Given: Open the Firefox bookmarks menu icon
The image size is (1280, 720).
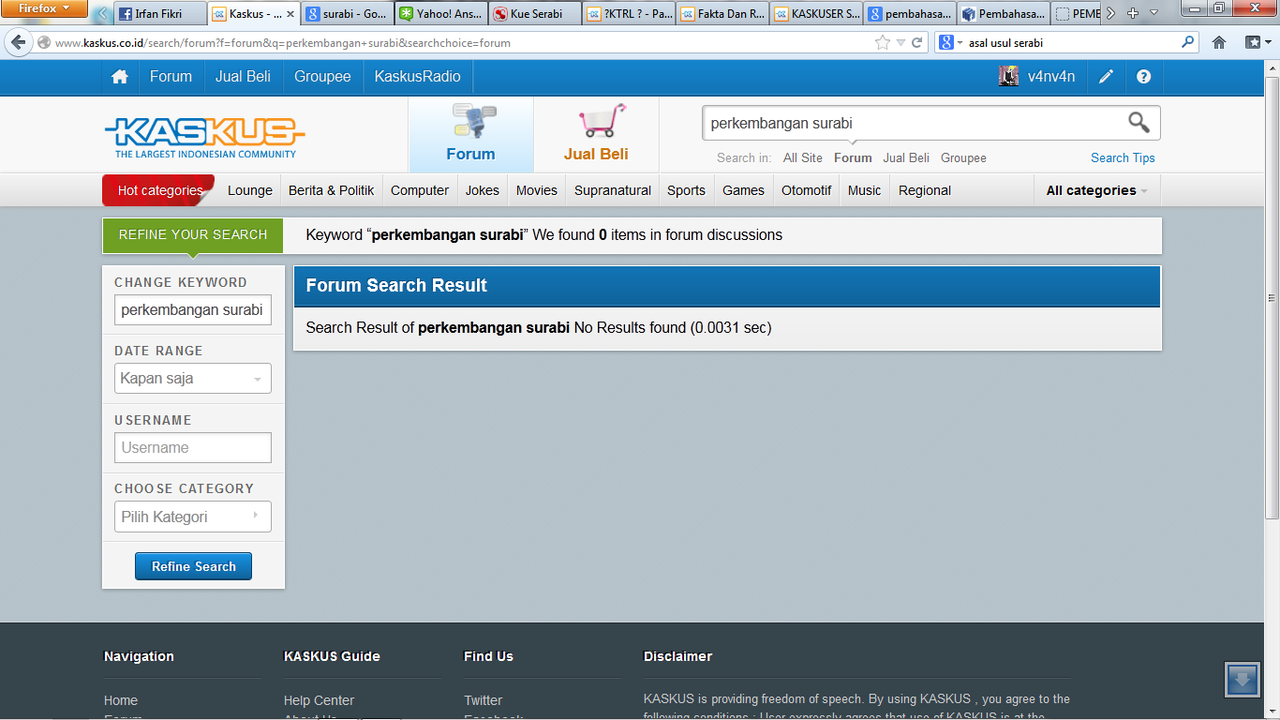Looking at the screenshot, I should (1257, 43).
